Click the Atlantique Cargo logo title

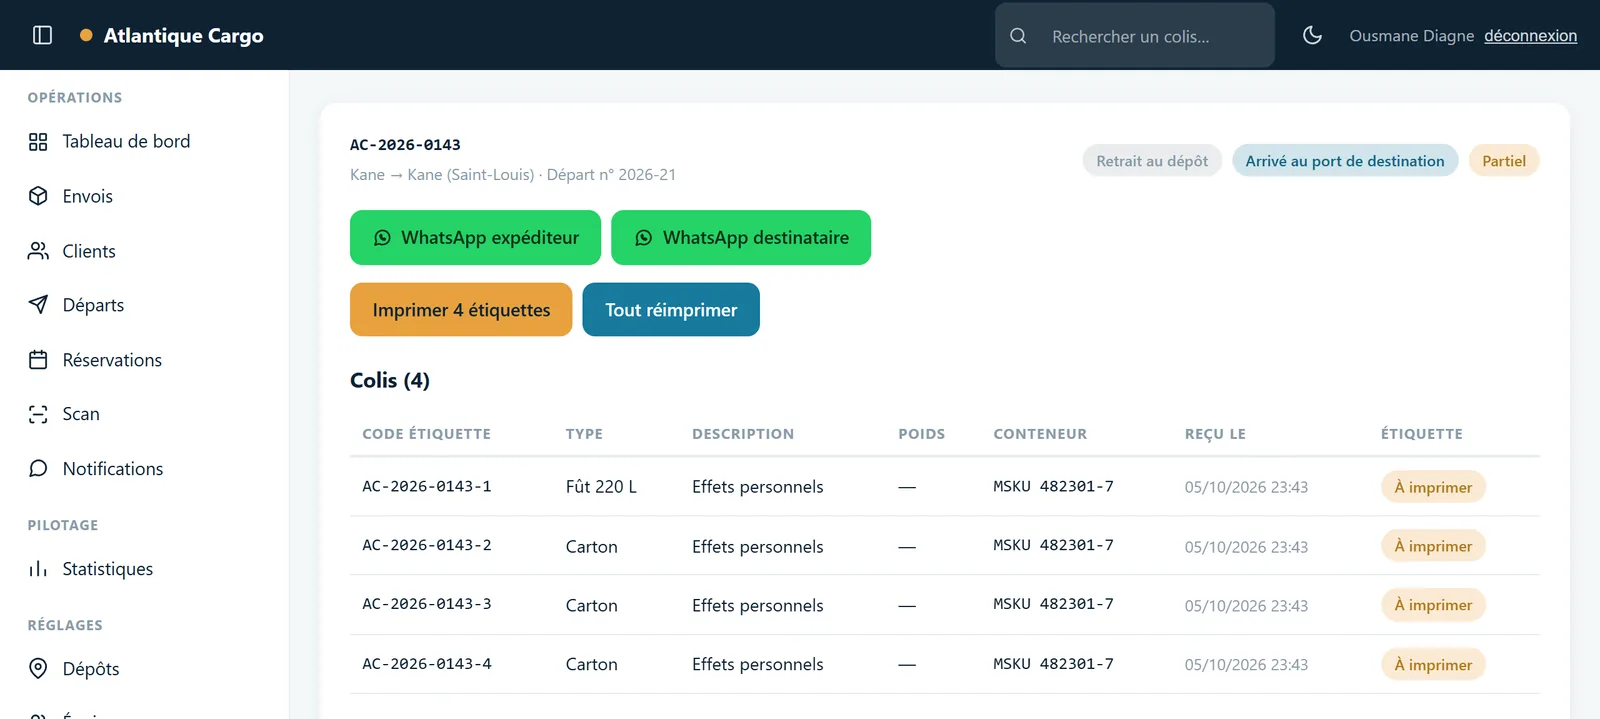(x=183, y=36)
